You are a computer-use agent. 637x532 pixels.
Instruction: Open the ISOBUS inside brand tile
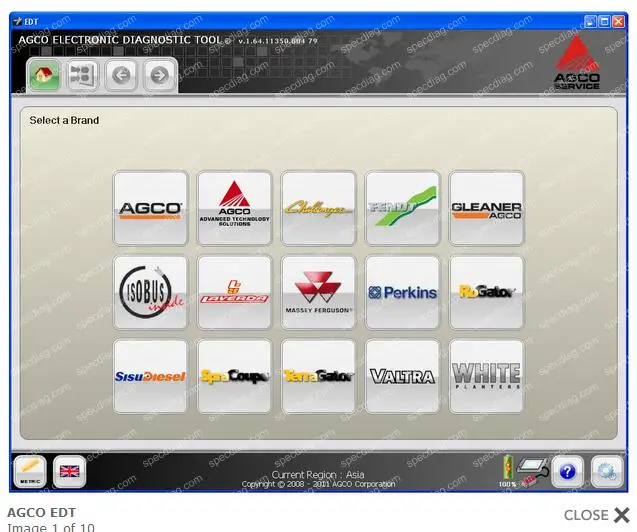coord(151,292)
